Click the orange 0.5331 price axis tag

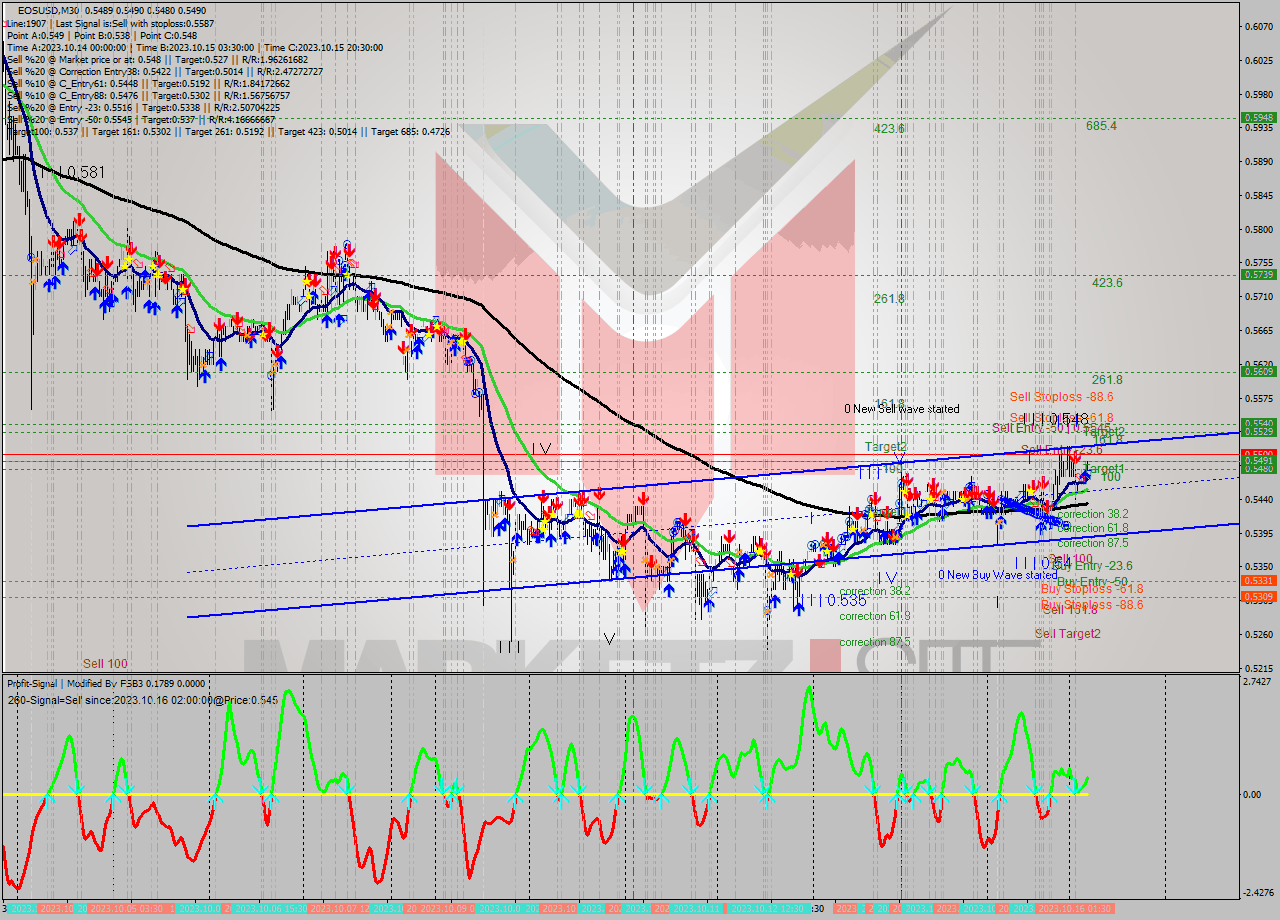[x=1257, y=580]
